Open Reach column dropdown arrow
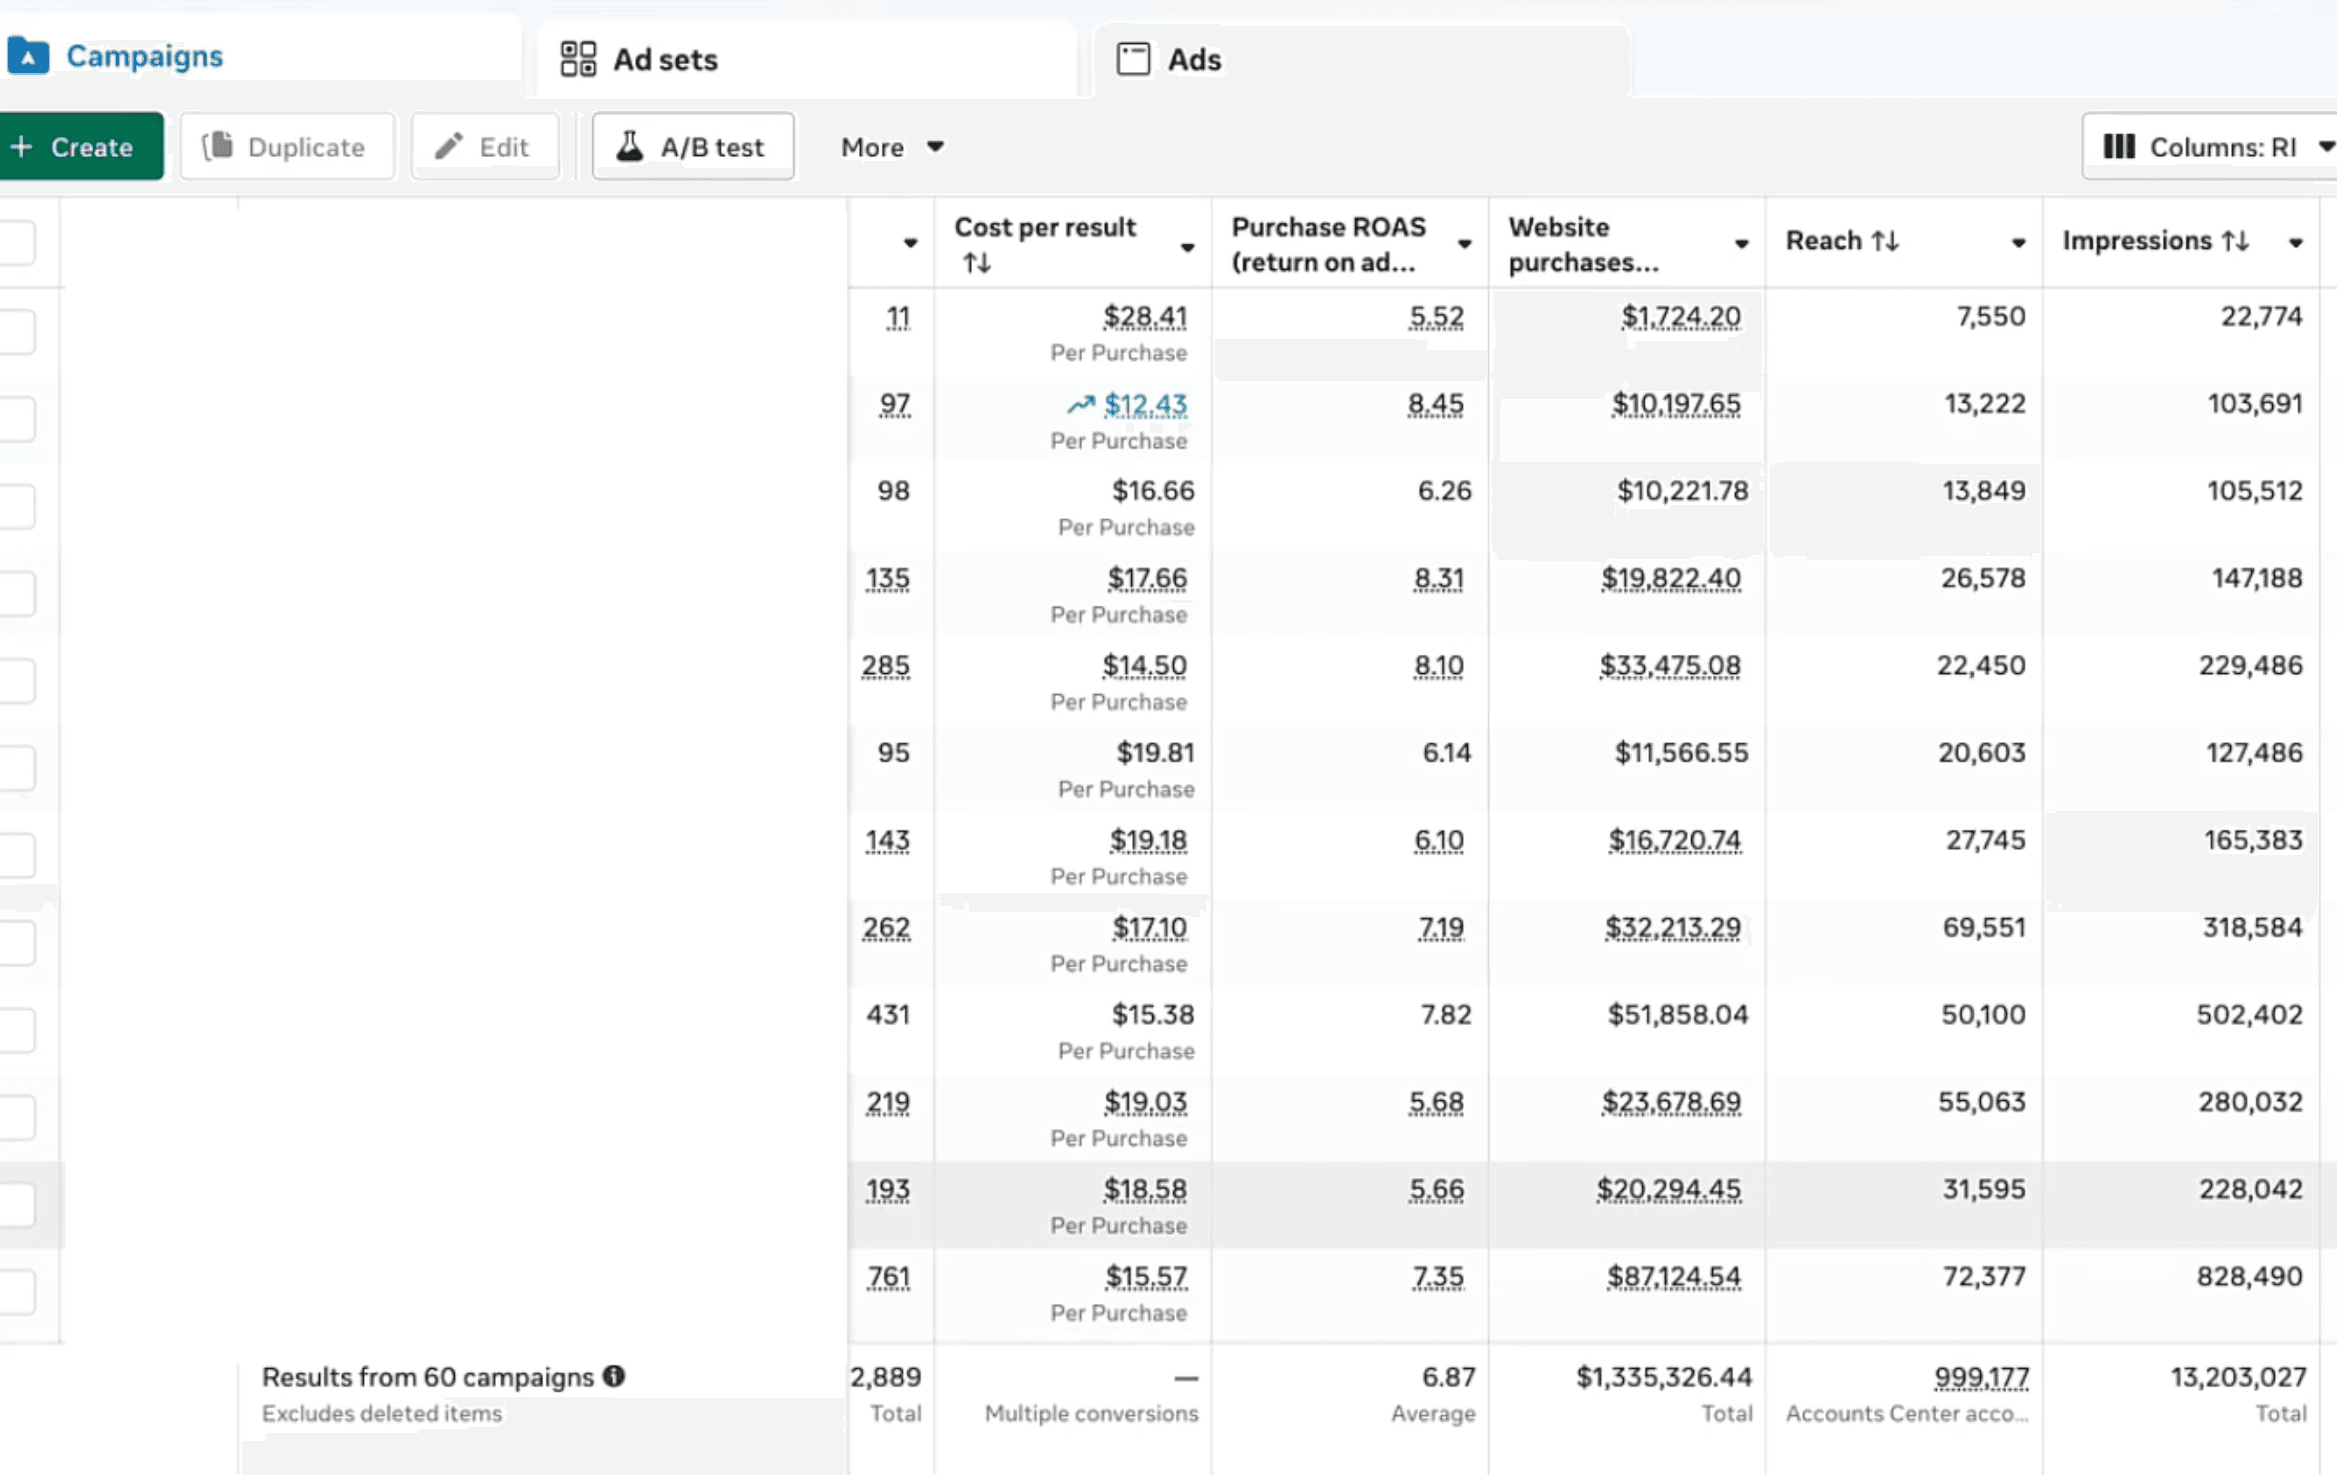Image resolution: width=2337 pixels, height=1475 pixels. click(x=2018, y=243)
